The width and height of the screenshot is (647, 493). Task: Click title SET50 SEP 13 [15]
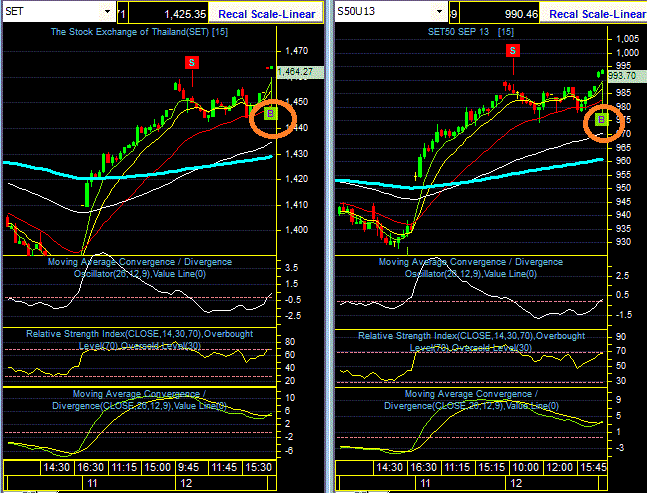click(x=471, y=32)
